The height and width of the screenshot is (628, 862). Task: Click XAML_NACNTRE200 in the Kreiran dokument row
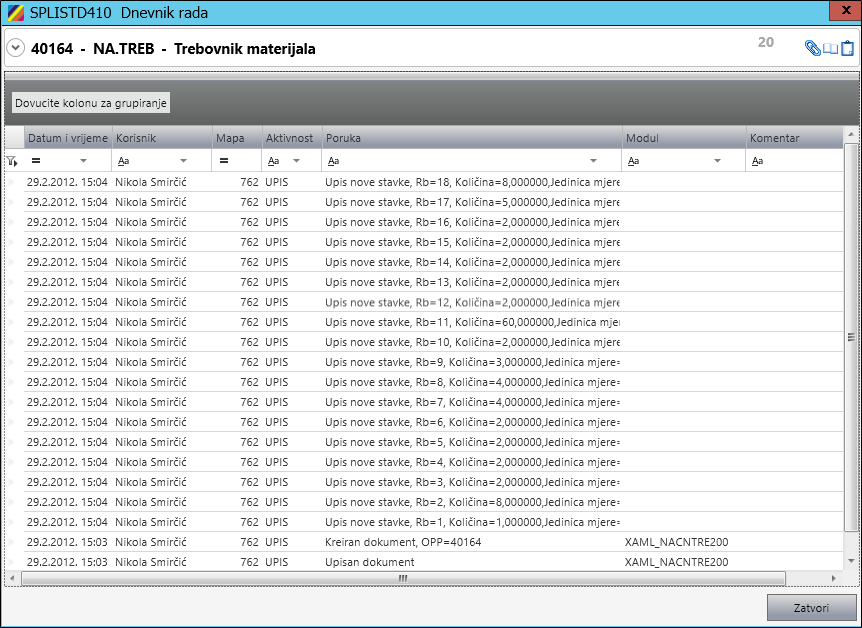coord(676,542)
